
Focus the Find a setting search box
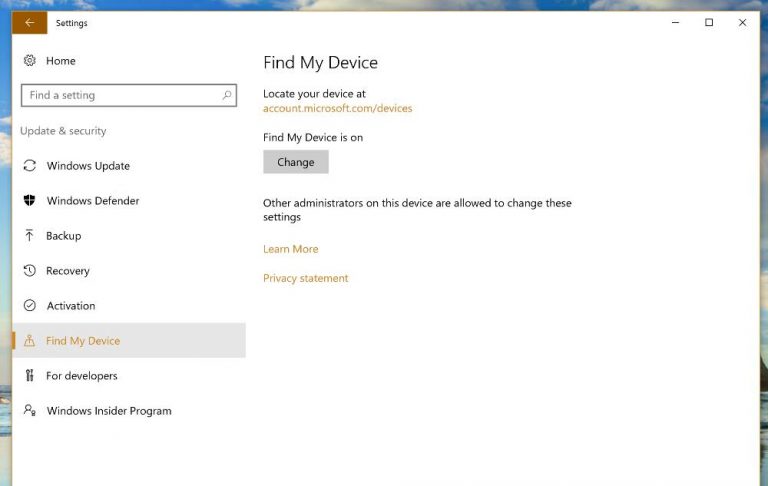point(120,95)
